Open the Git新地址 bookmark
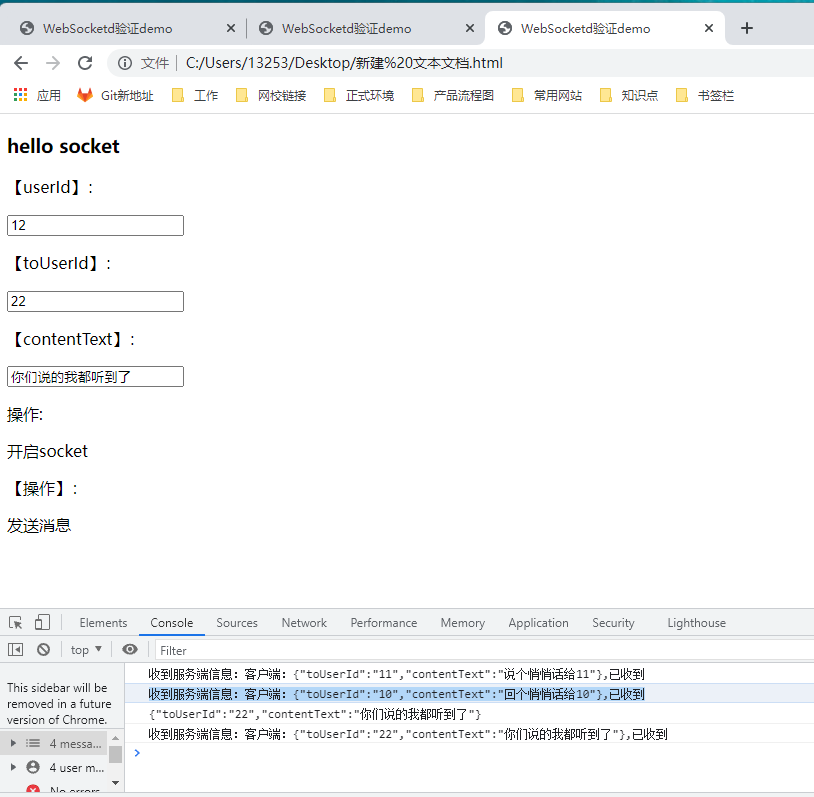Viewport: 814px width, 797px height. click(115, 96)
